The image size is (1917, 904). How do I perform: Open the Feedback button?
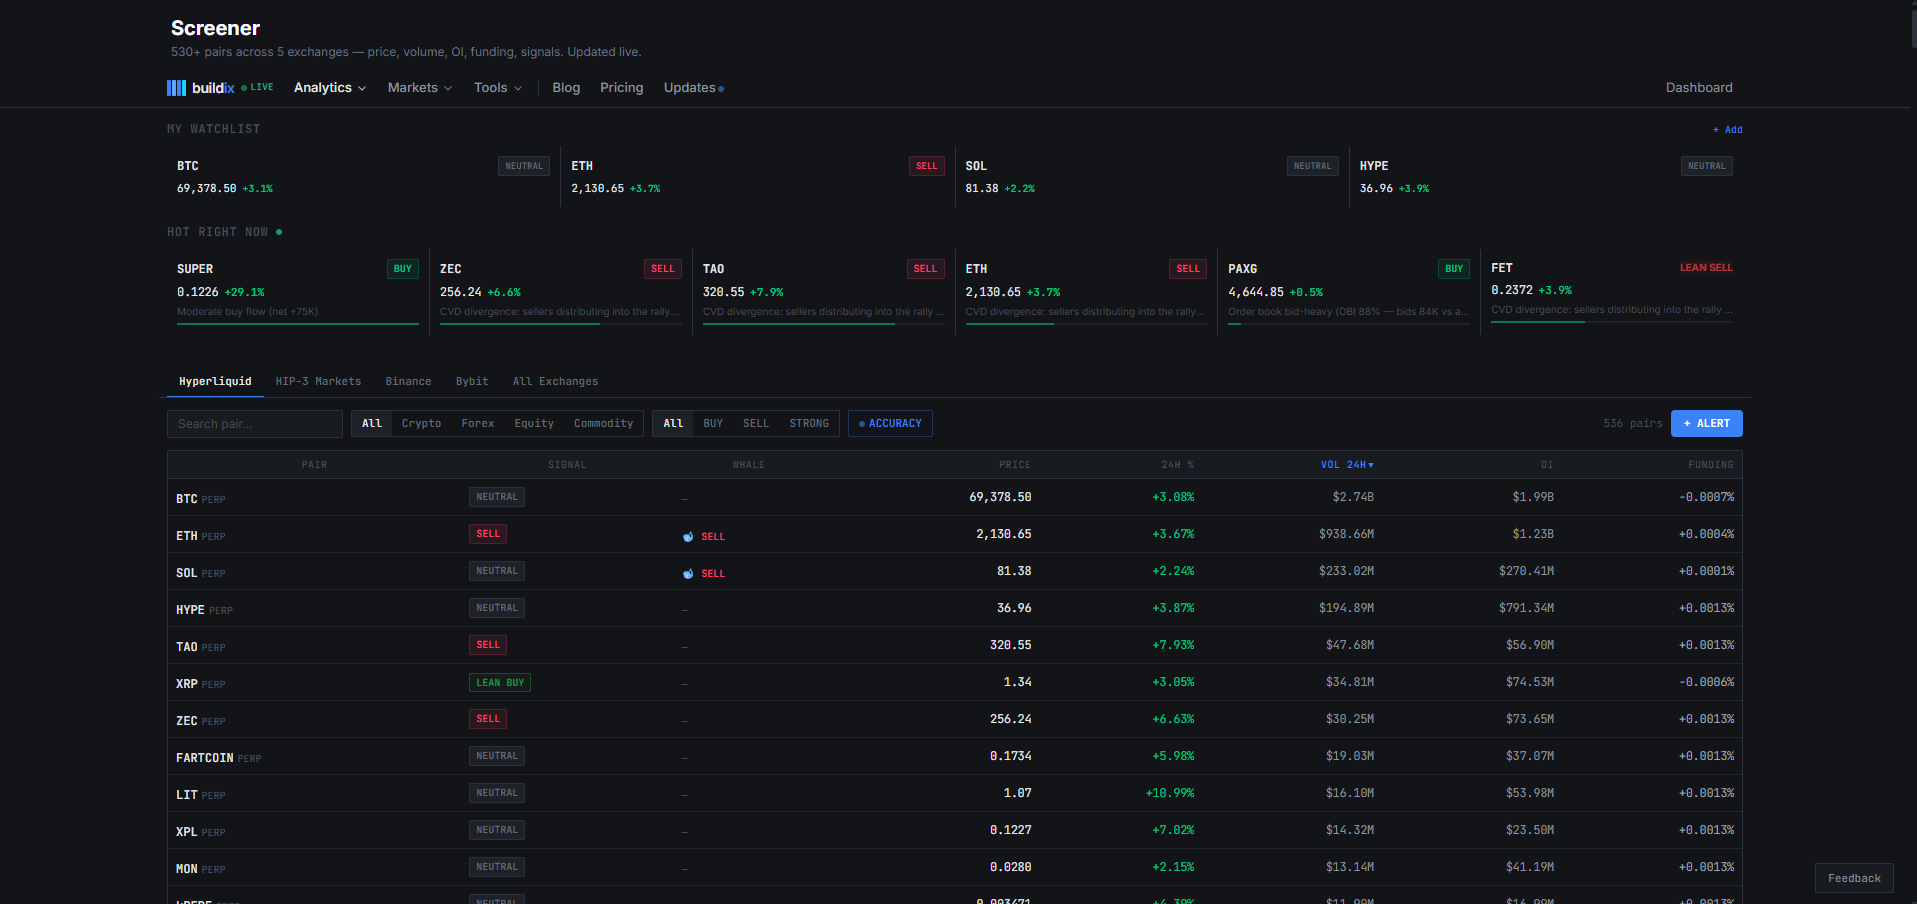click(x=1854, y=878)
